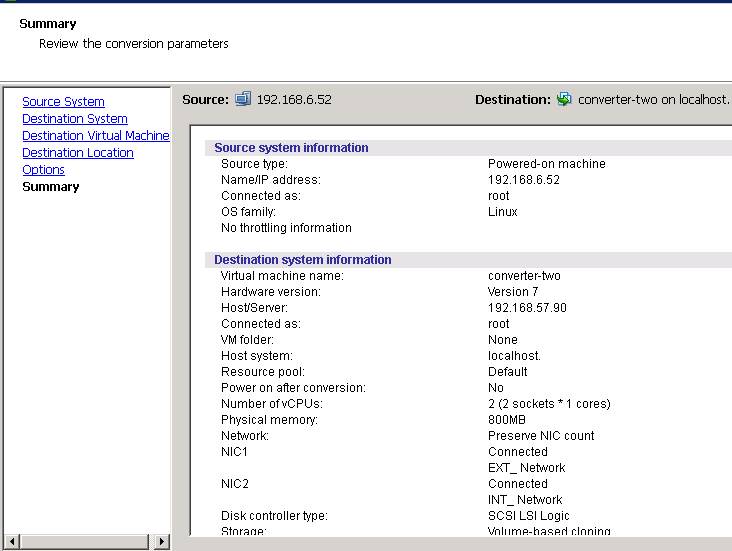This screenshot has height=551, width=732.
Task: Click the Source system information header
Action: point(291,148)
